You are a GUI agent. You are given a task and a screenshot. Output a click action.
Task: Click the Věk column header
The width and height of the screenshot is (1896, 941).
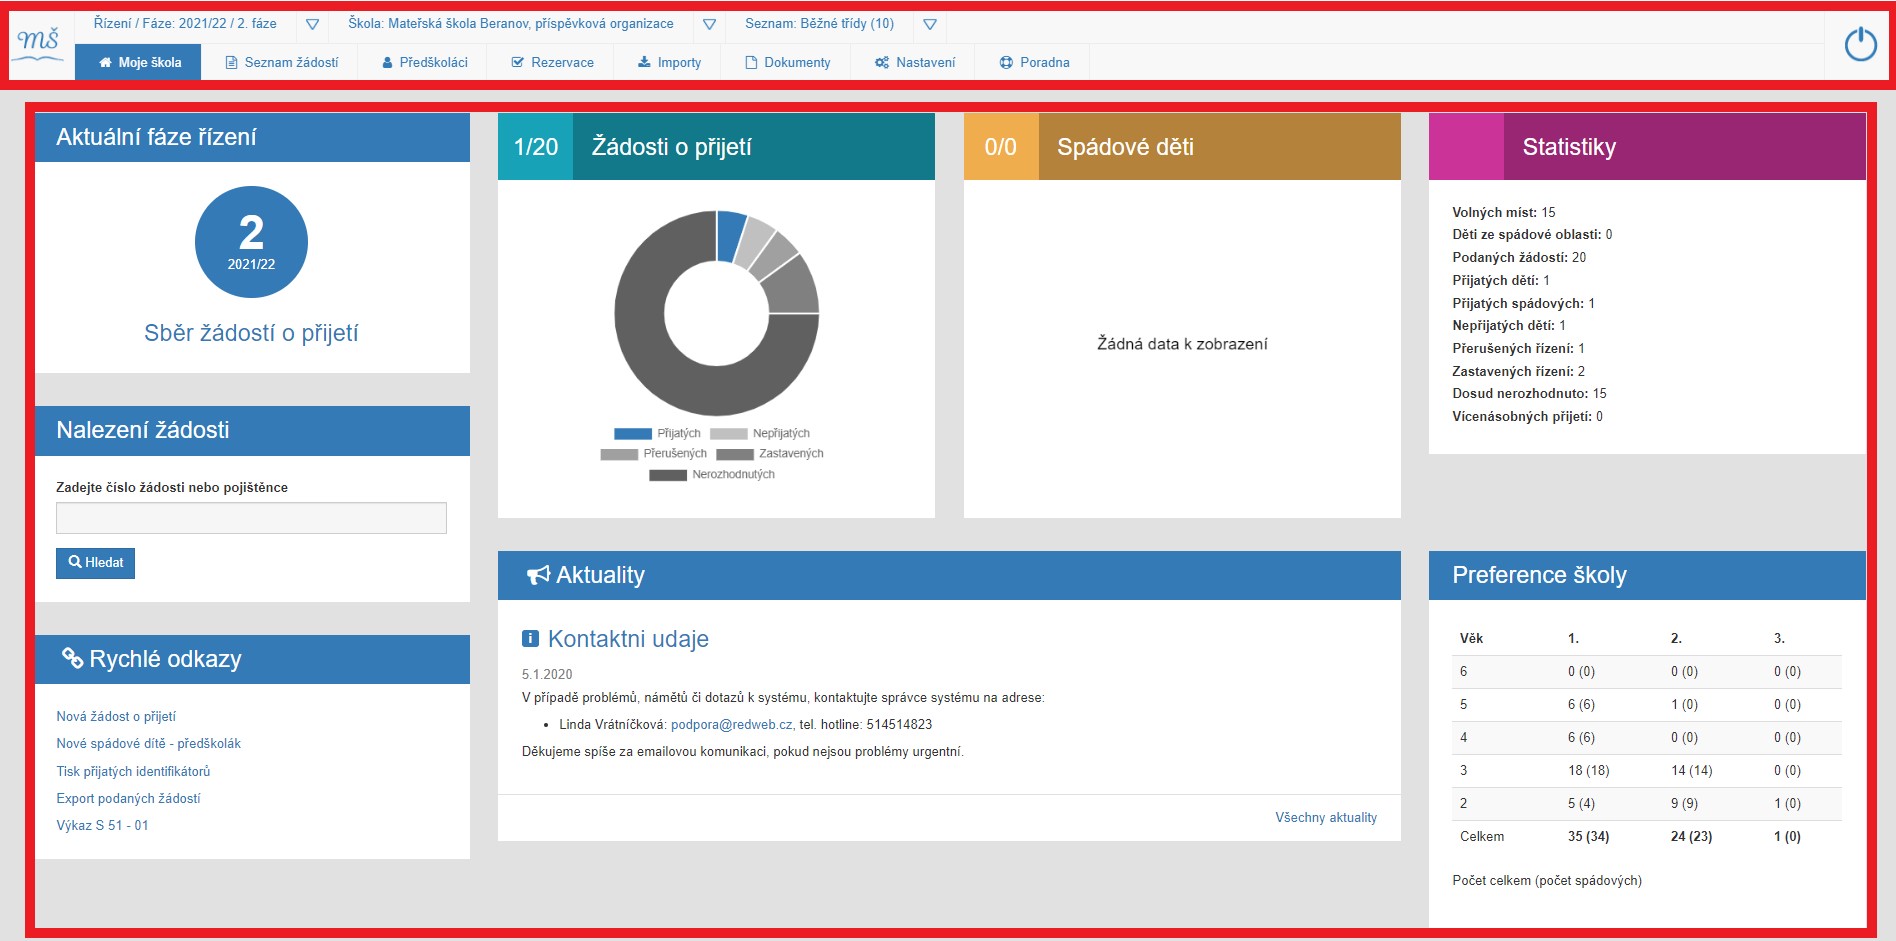[x=1471, y=638]
